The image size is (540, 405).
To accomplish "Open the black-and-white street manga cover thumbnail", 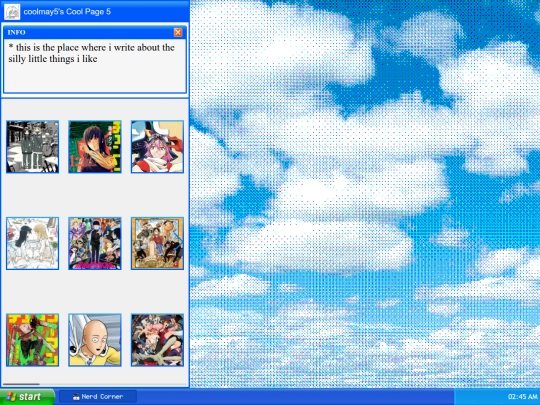I will point(32,147).
